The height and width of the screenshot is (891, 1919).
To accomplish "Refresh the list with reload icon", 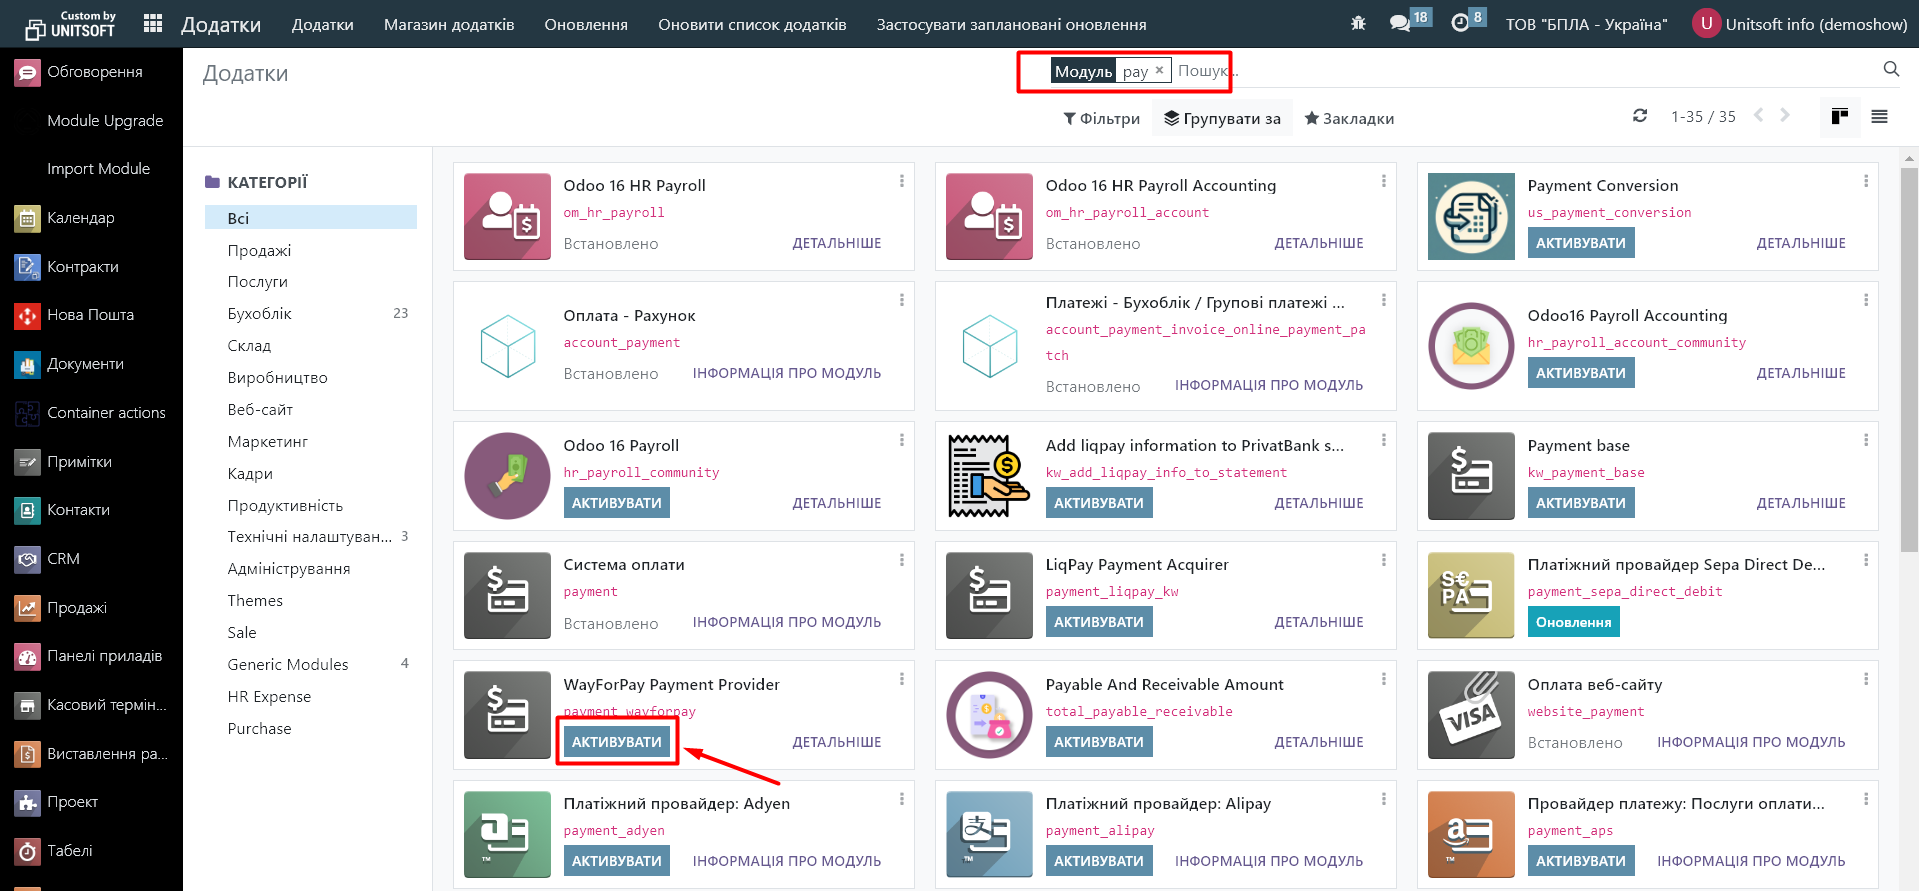I will click(x=1640, y=116).
